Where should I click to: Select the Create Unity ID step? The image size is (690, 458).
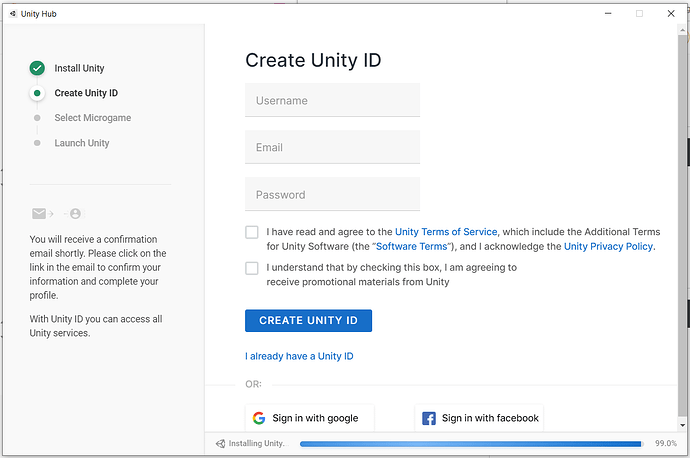[x=86, y=93]
